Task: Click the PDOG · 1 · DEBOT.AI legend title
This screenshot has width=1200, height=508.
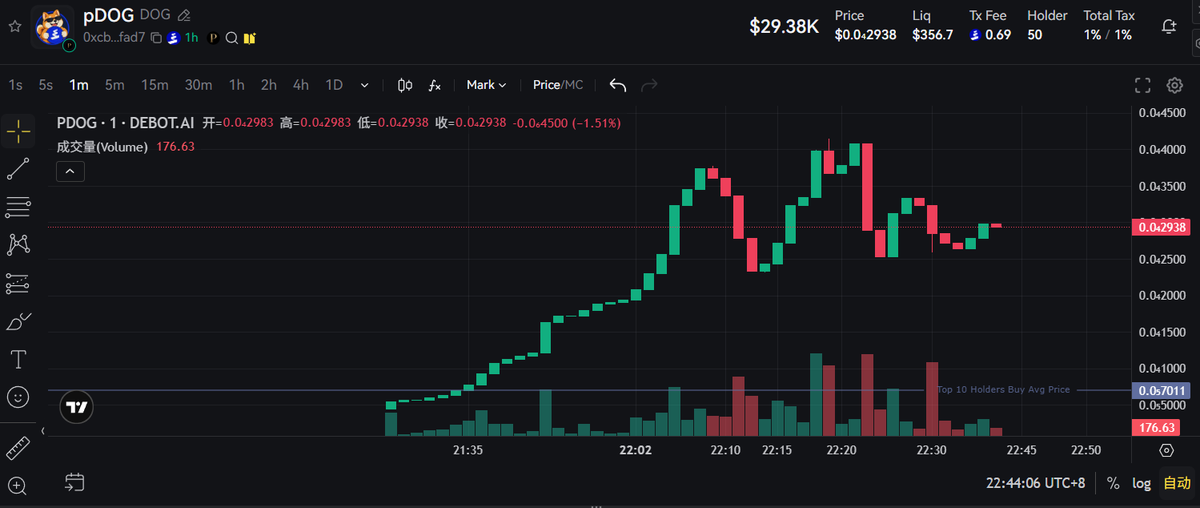Action: tap(125, 123)
